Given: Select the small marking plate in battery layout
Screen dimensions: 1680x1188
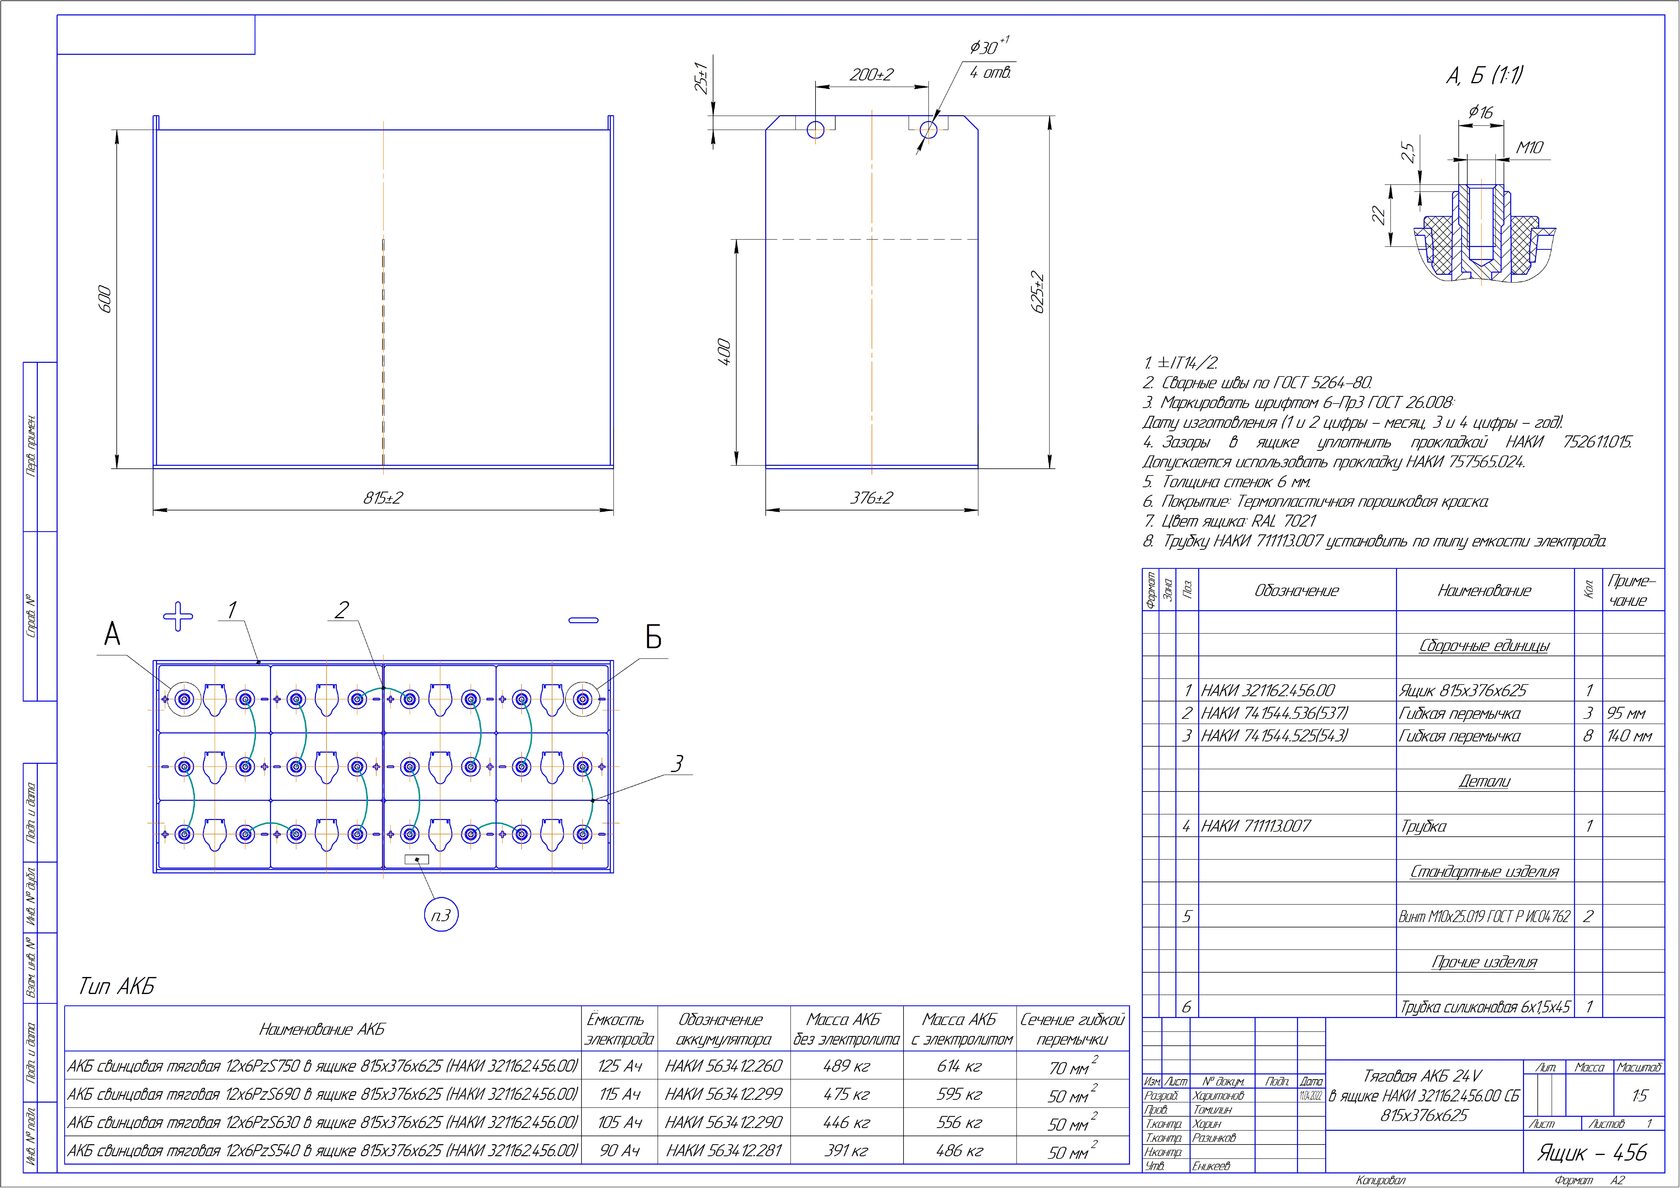Looking at the screenshot, I should pyautogui.click(x=416, y=859).
